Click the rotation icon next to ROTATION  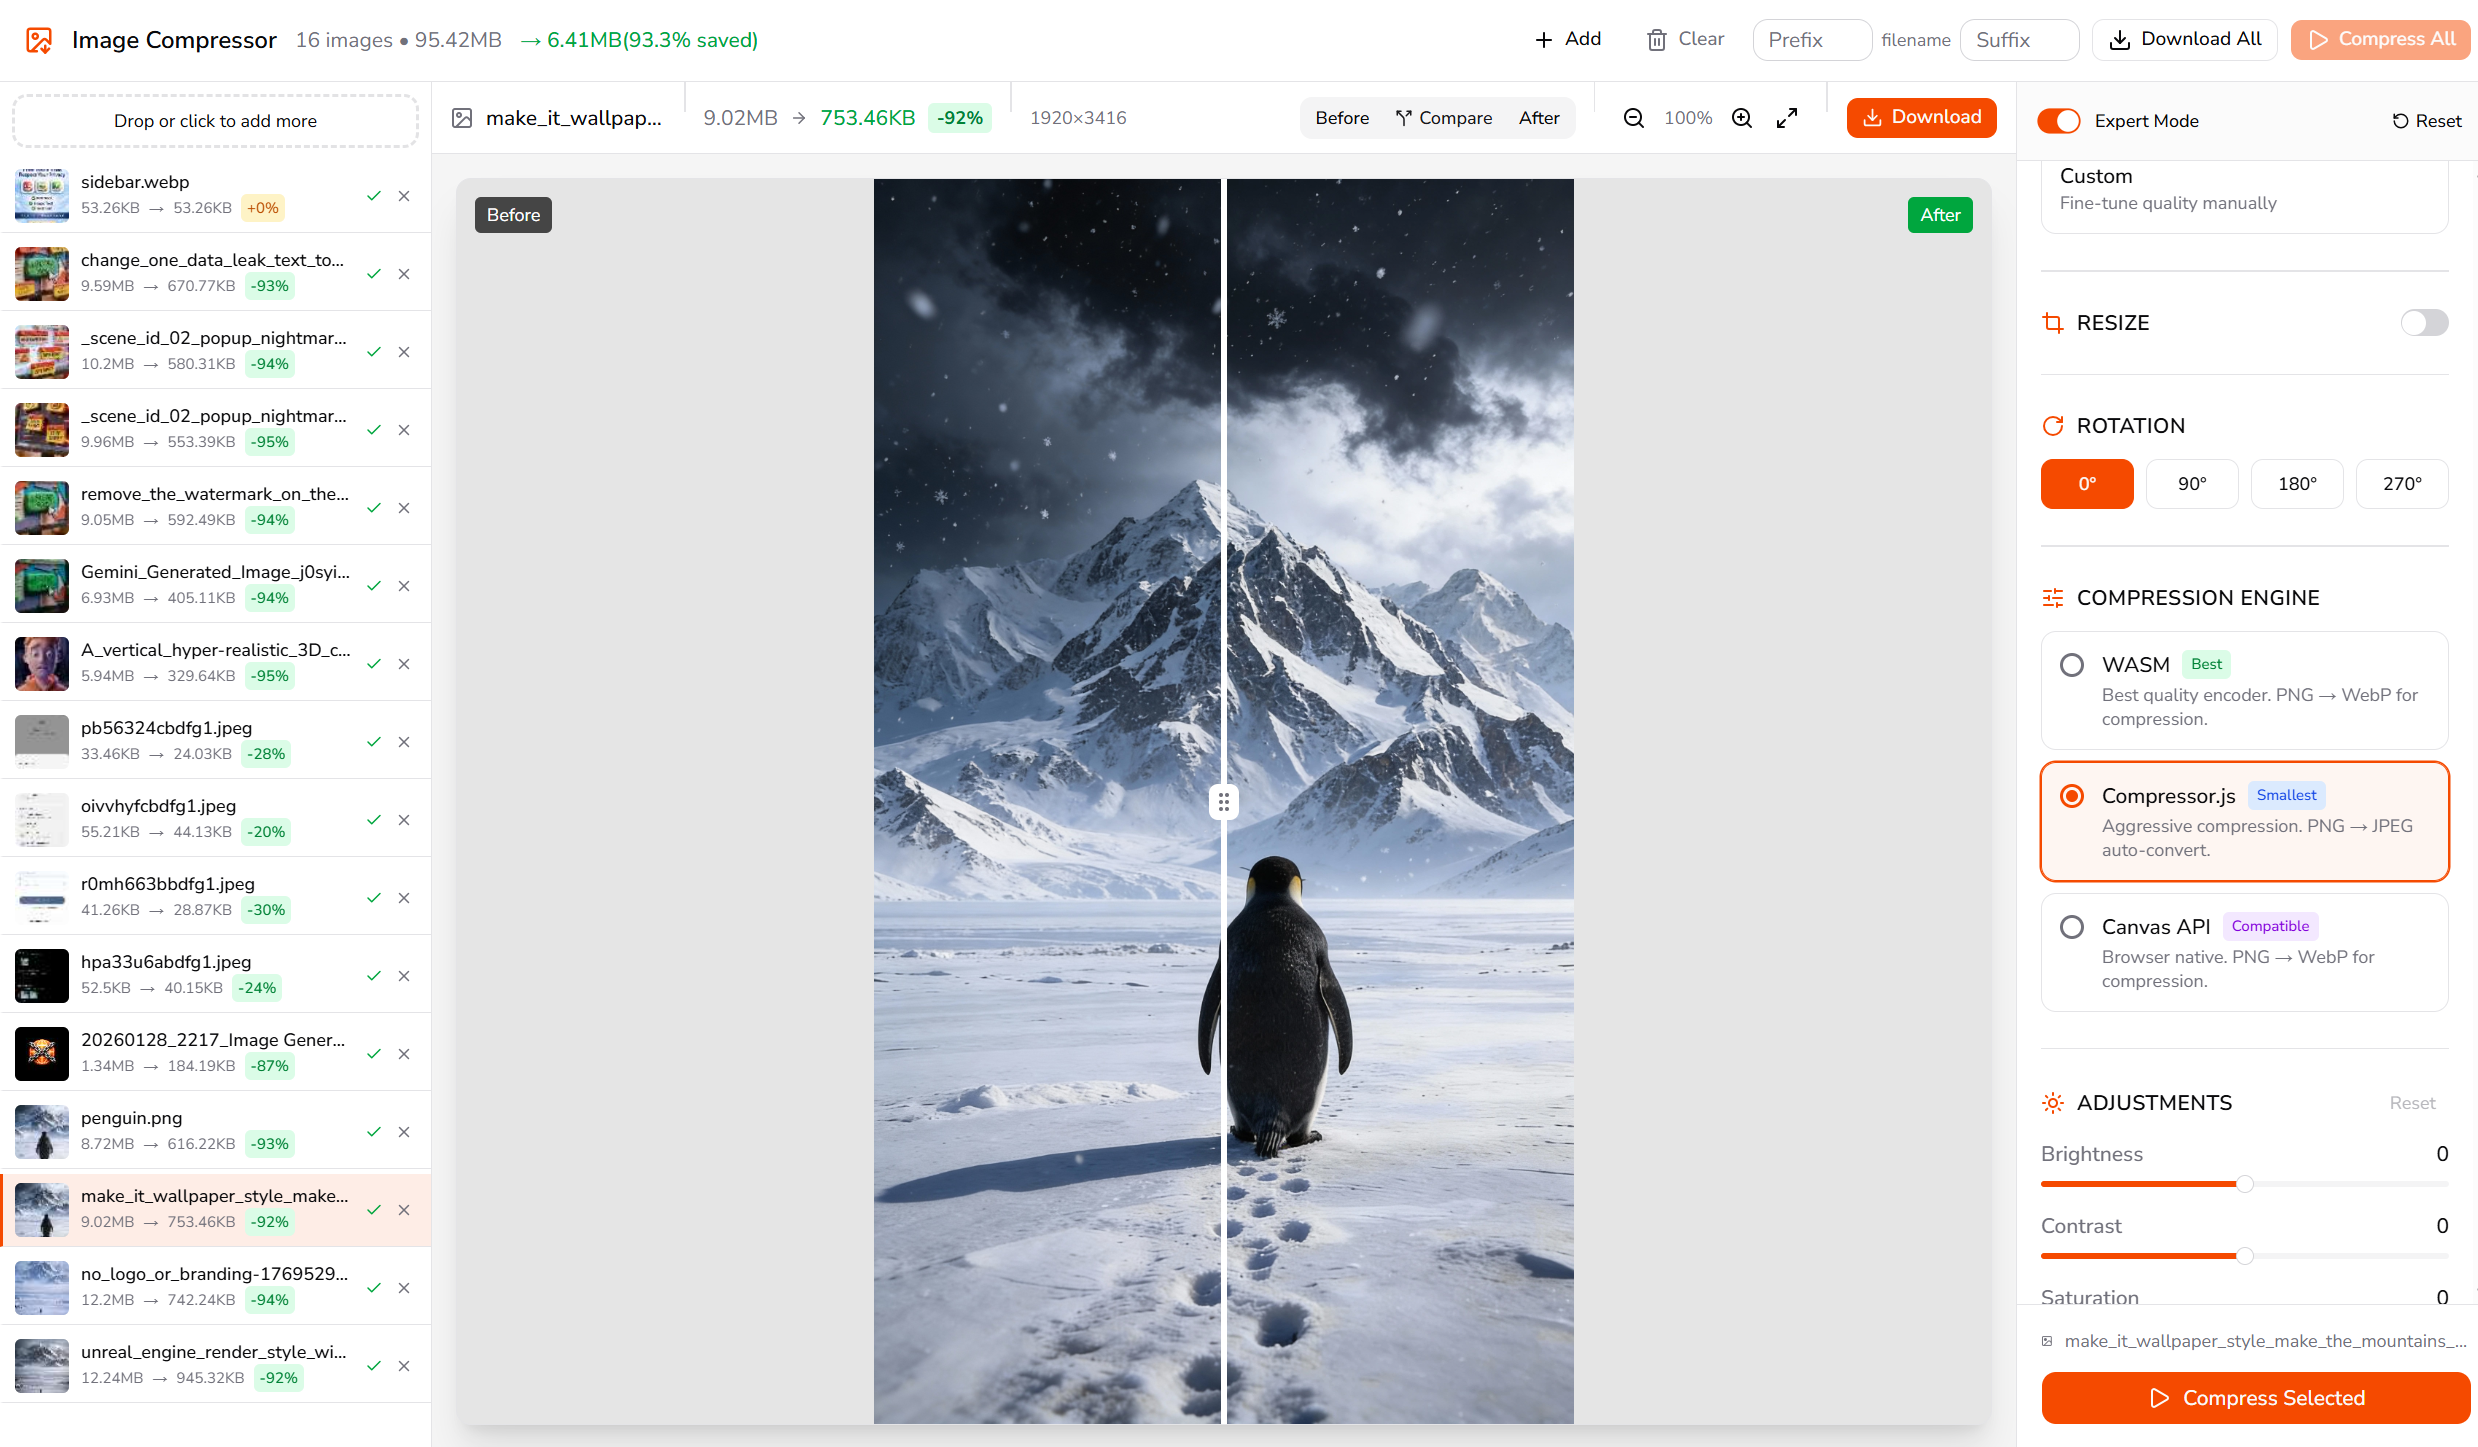click(2053, 426)
